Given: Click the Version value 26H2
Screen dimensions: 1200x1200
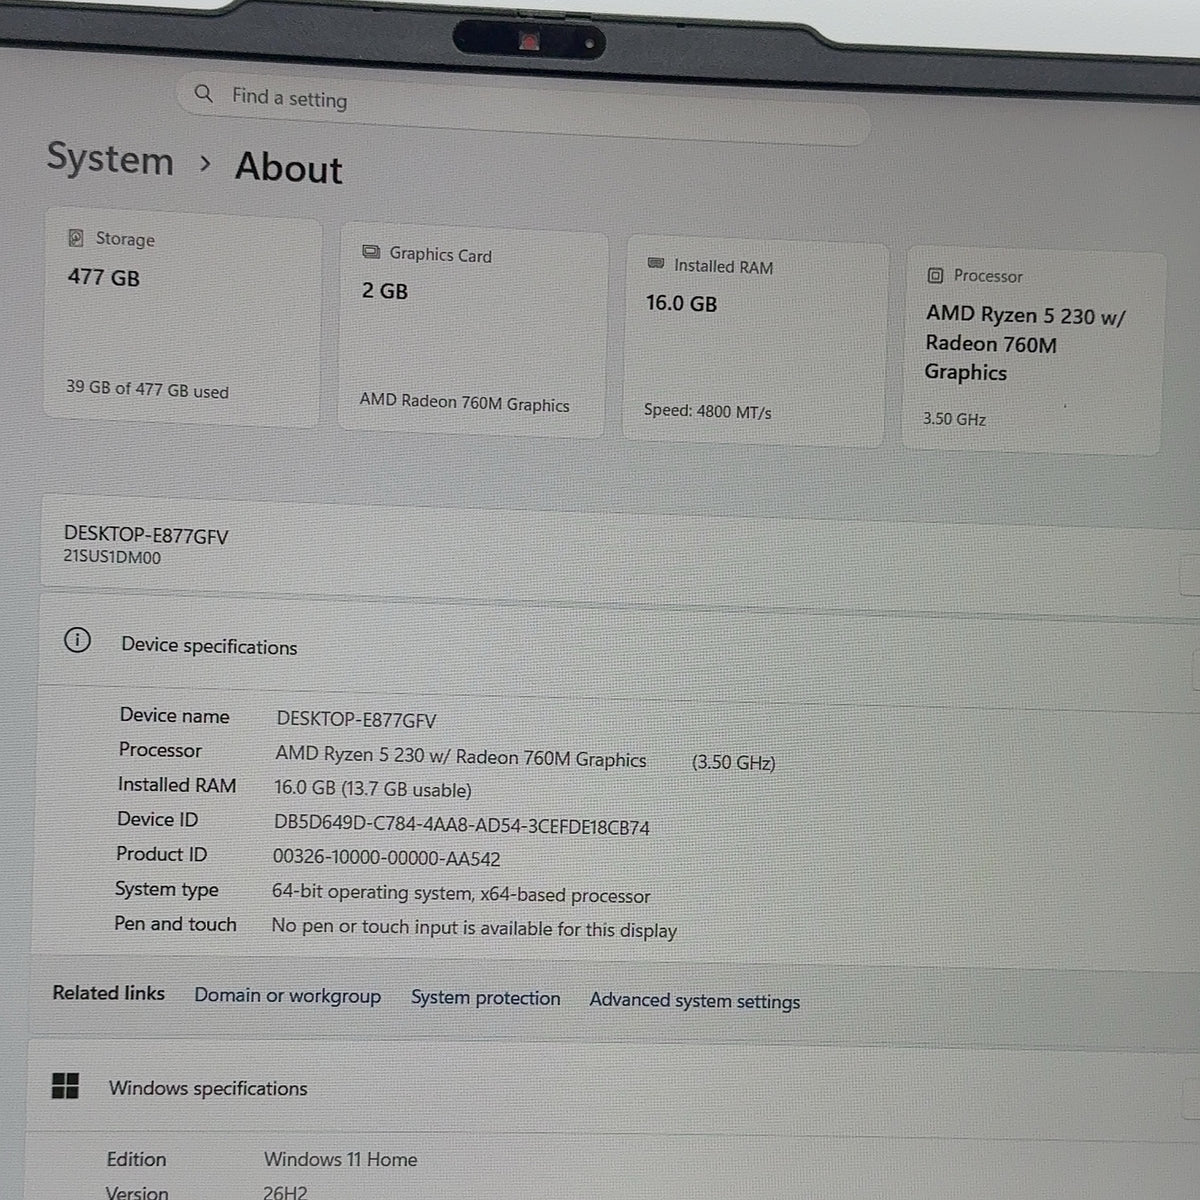Looking at the screenshot, I should [285, 1193].
